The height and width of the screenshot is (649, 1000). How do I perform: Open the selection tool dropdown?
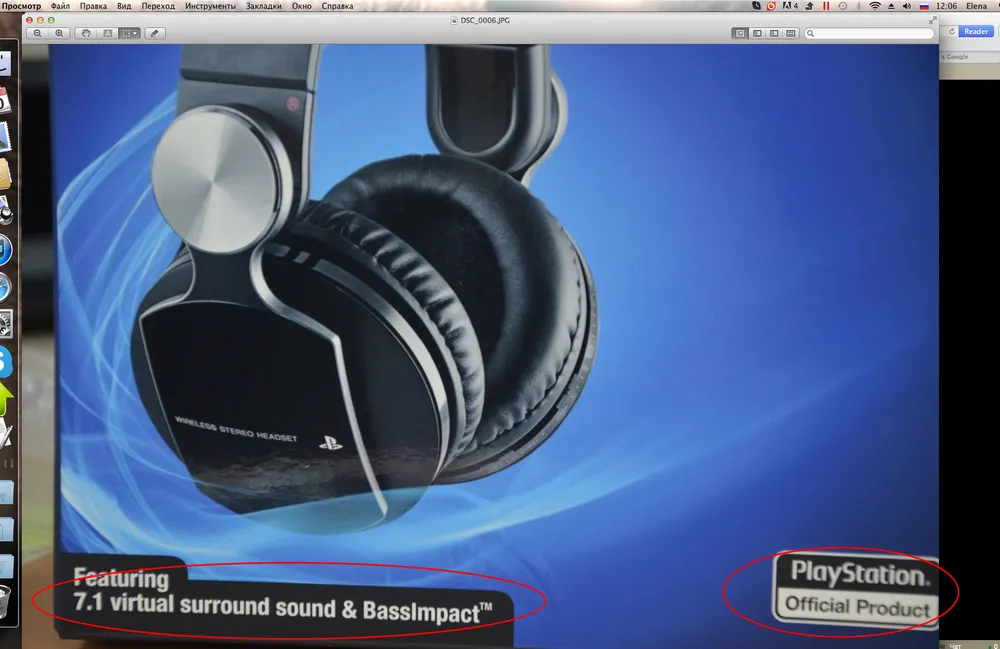click(129, 33)
